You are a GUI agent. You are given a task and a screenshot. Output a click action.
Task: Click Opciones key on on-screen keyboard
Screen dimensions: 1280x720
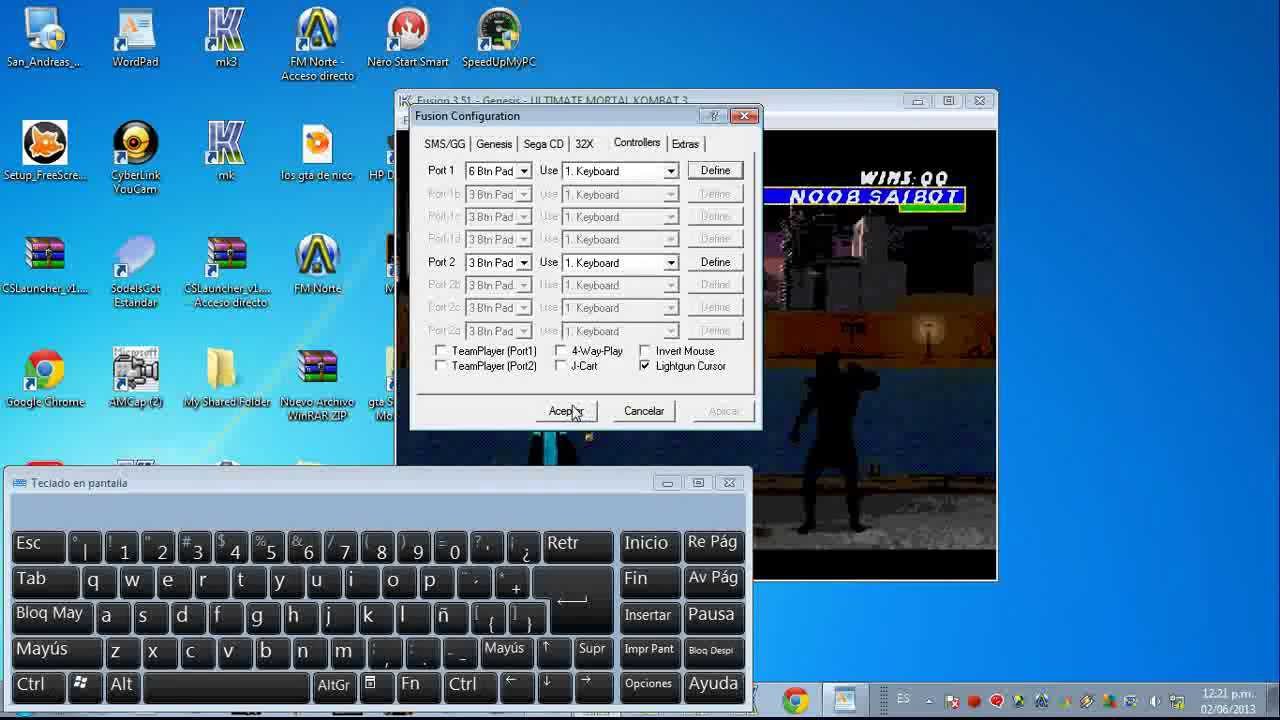(x=649, y=685)
